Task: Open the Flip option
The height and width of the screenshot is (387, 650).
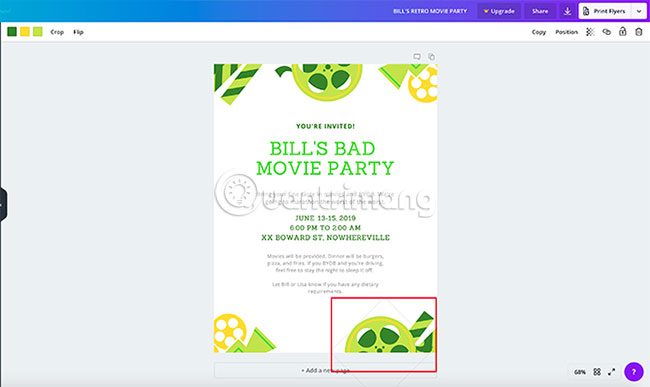Action: click(78, 32)
